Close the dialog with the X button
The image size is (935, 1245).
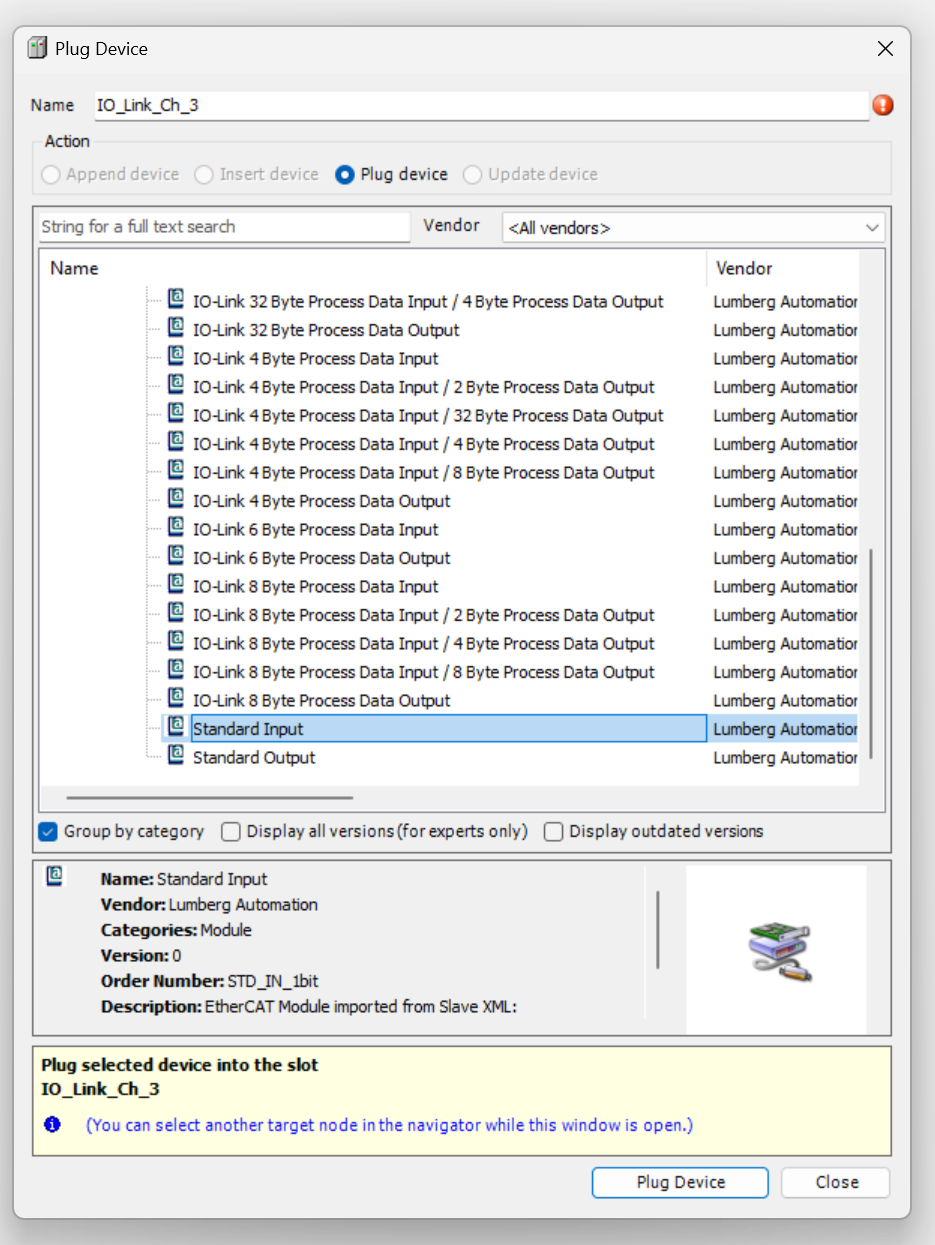point(885,49)
